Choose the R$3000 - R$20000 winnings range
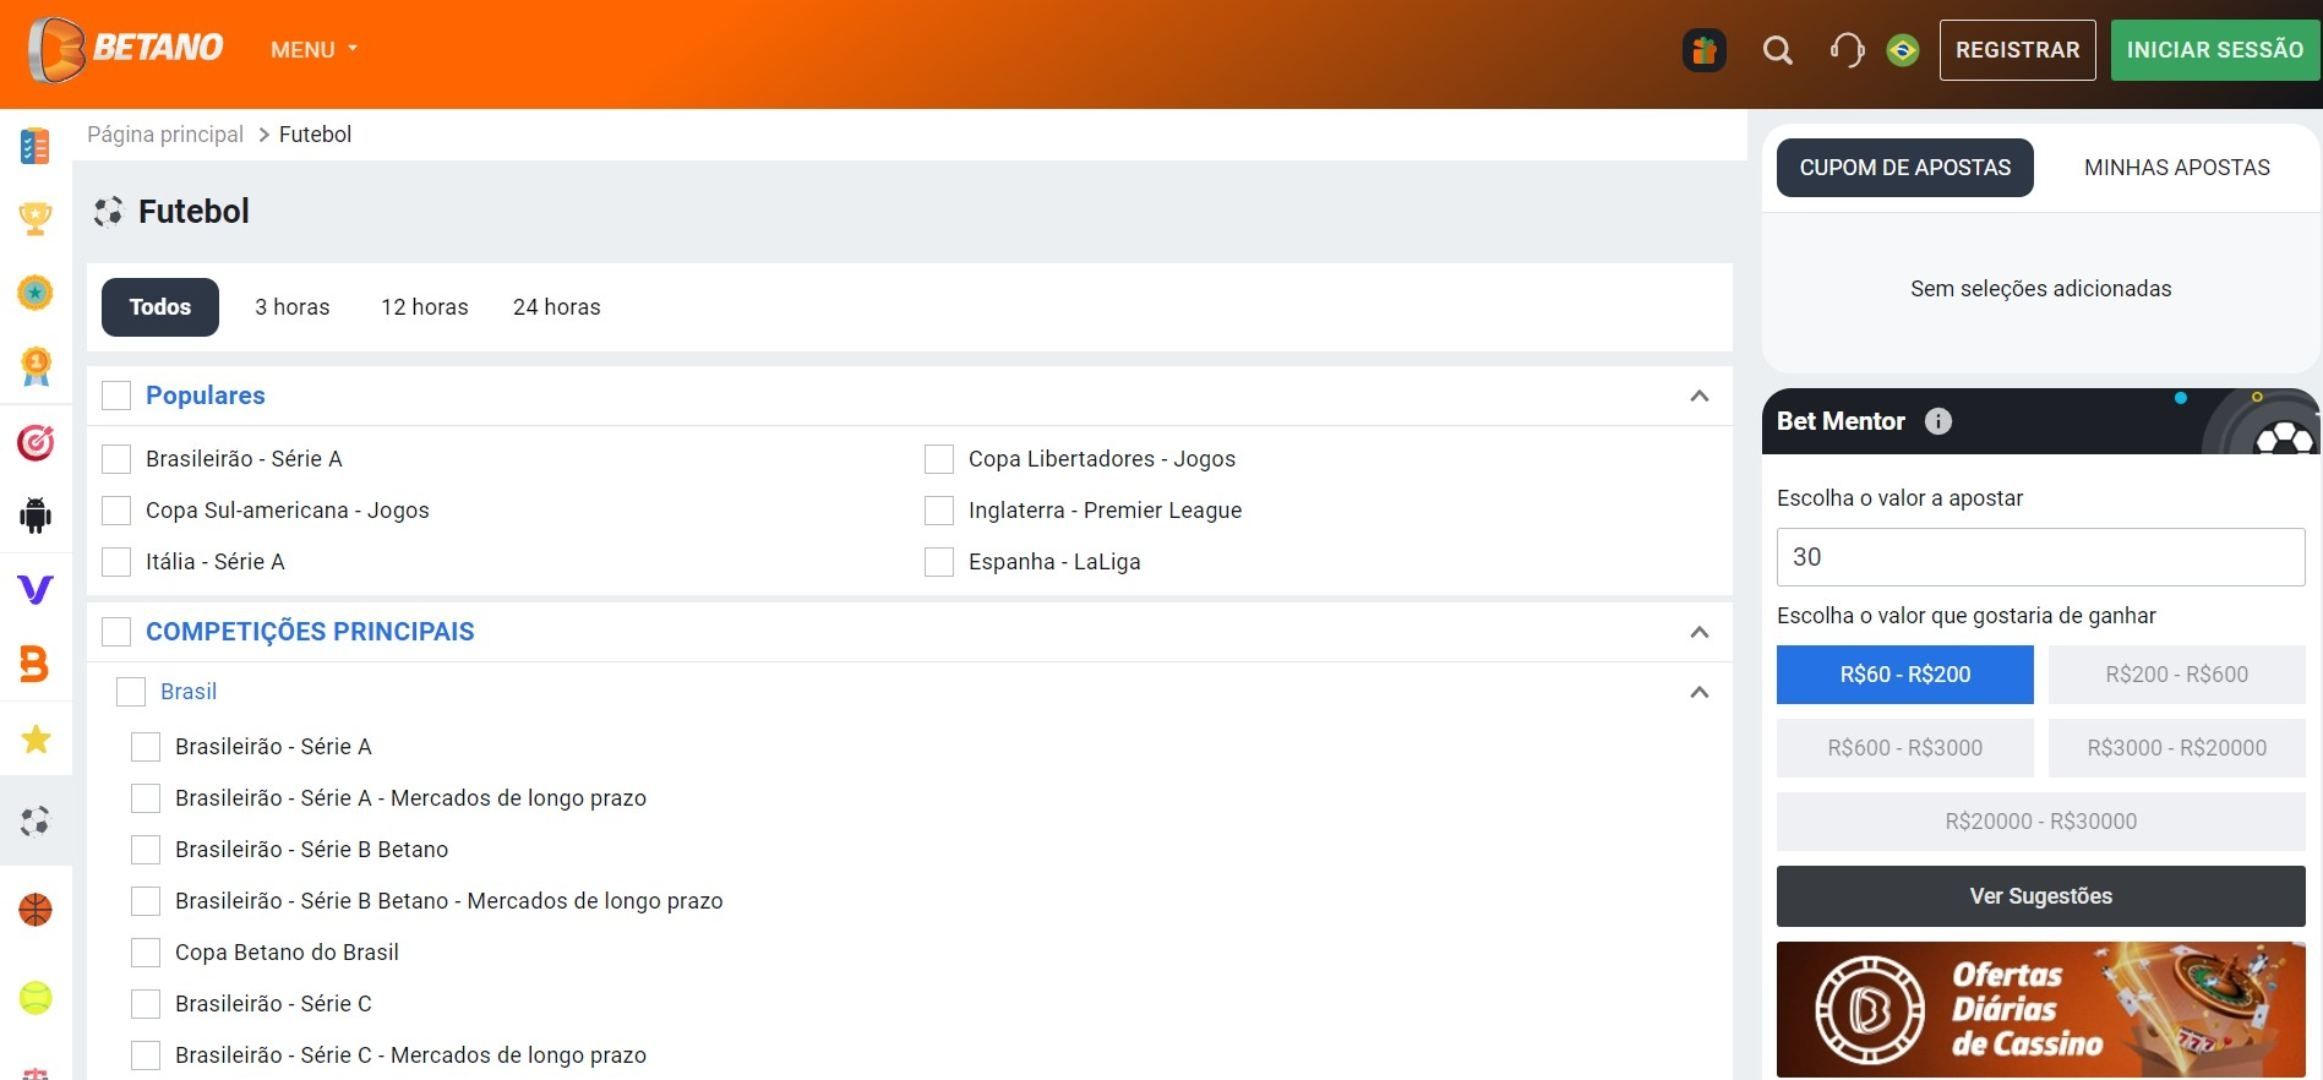 click(2177, 748)
